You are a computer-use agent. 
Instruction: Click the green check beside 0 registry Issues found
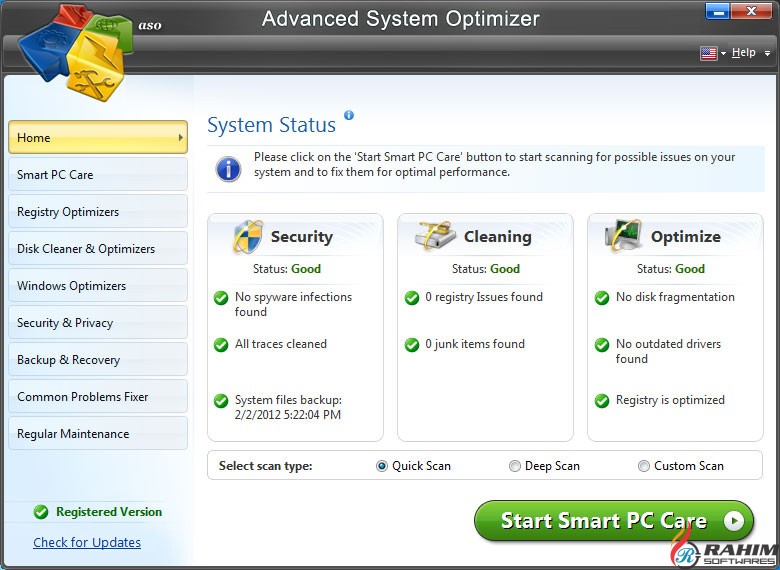click(412, 298)
